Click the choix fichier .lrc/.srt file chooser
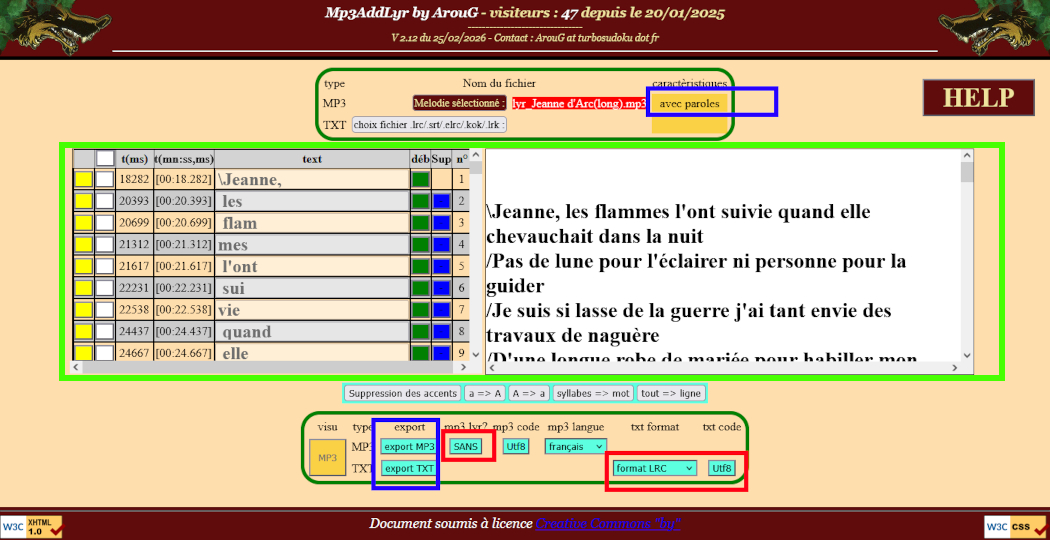1050x540 pixels. pyautogui.click(x=429, y=125)
